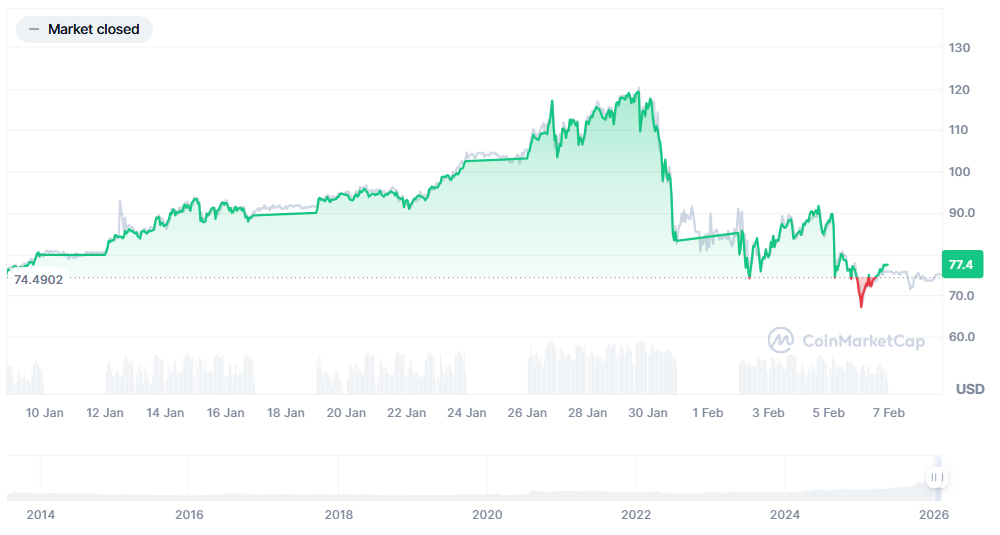Click 2018 on the overview timeline
1000x535 pixels.
tap(339, 515)
